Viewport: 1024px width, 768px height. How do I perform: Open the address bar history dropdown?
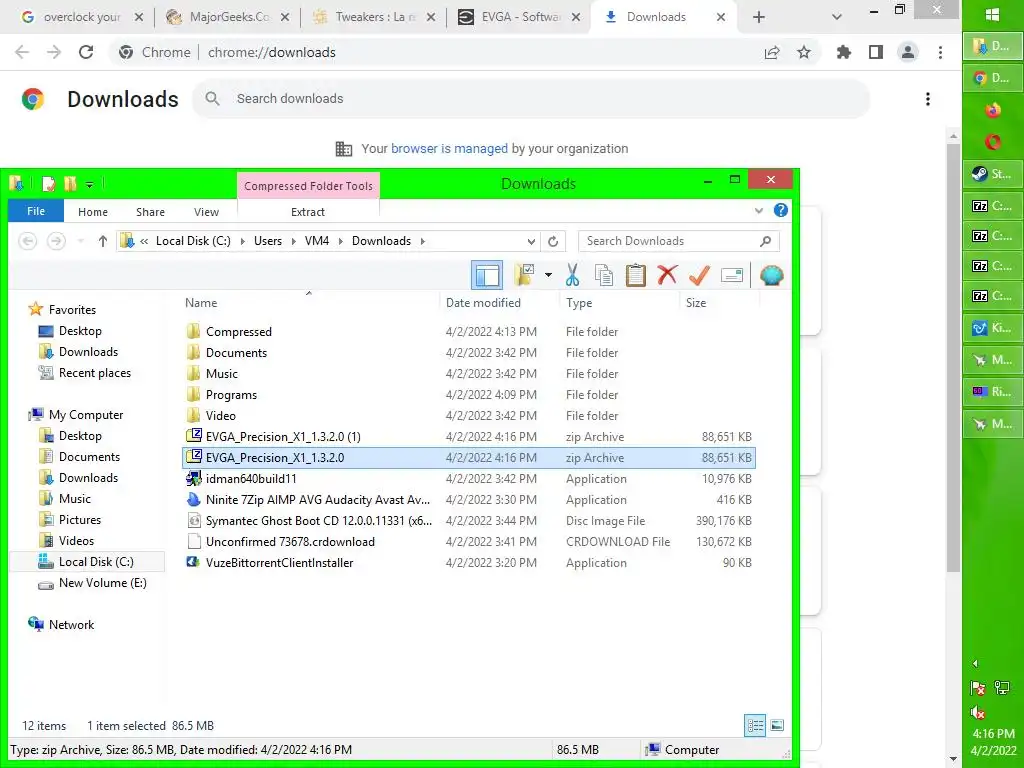(532, 241)
